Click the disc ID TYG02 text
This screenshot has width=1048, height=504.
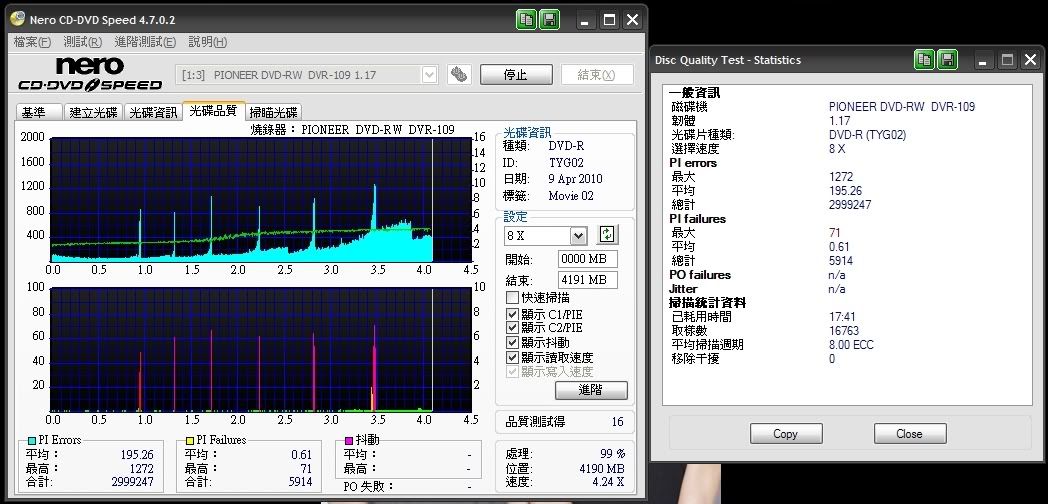point(566,162)
